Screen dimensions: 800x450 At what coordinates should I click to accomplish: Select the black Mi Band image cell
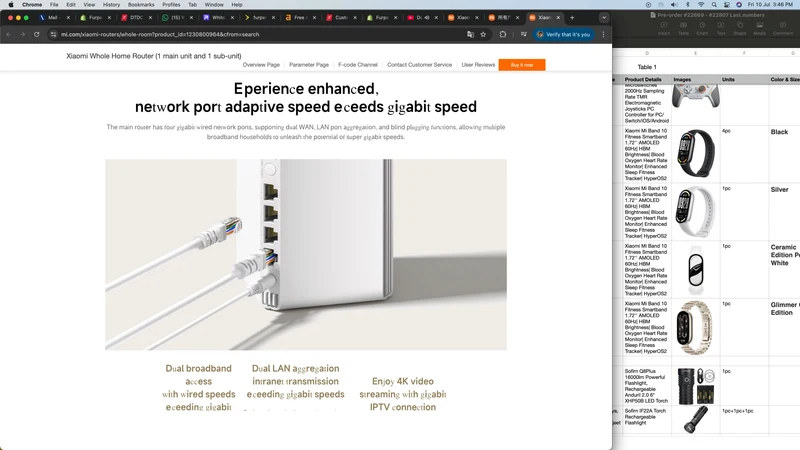695,154
